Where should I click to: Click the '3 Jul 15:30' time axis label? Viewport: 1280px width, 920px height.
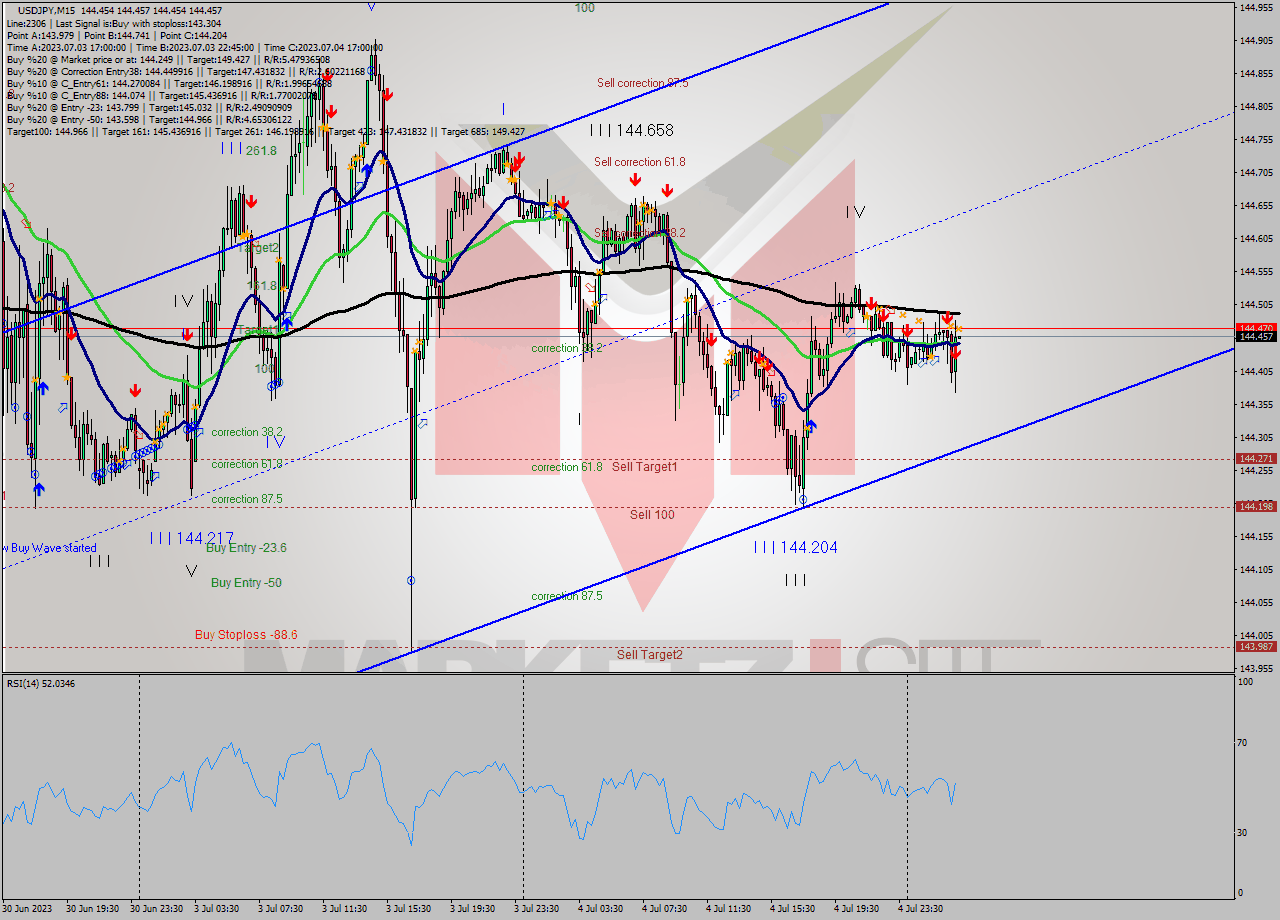[x=409, y=909]
